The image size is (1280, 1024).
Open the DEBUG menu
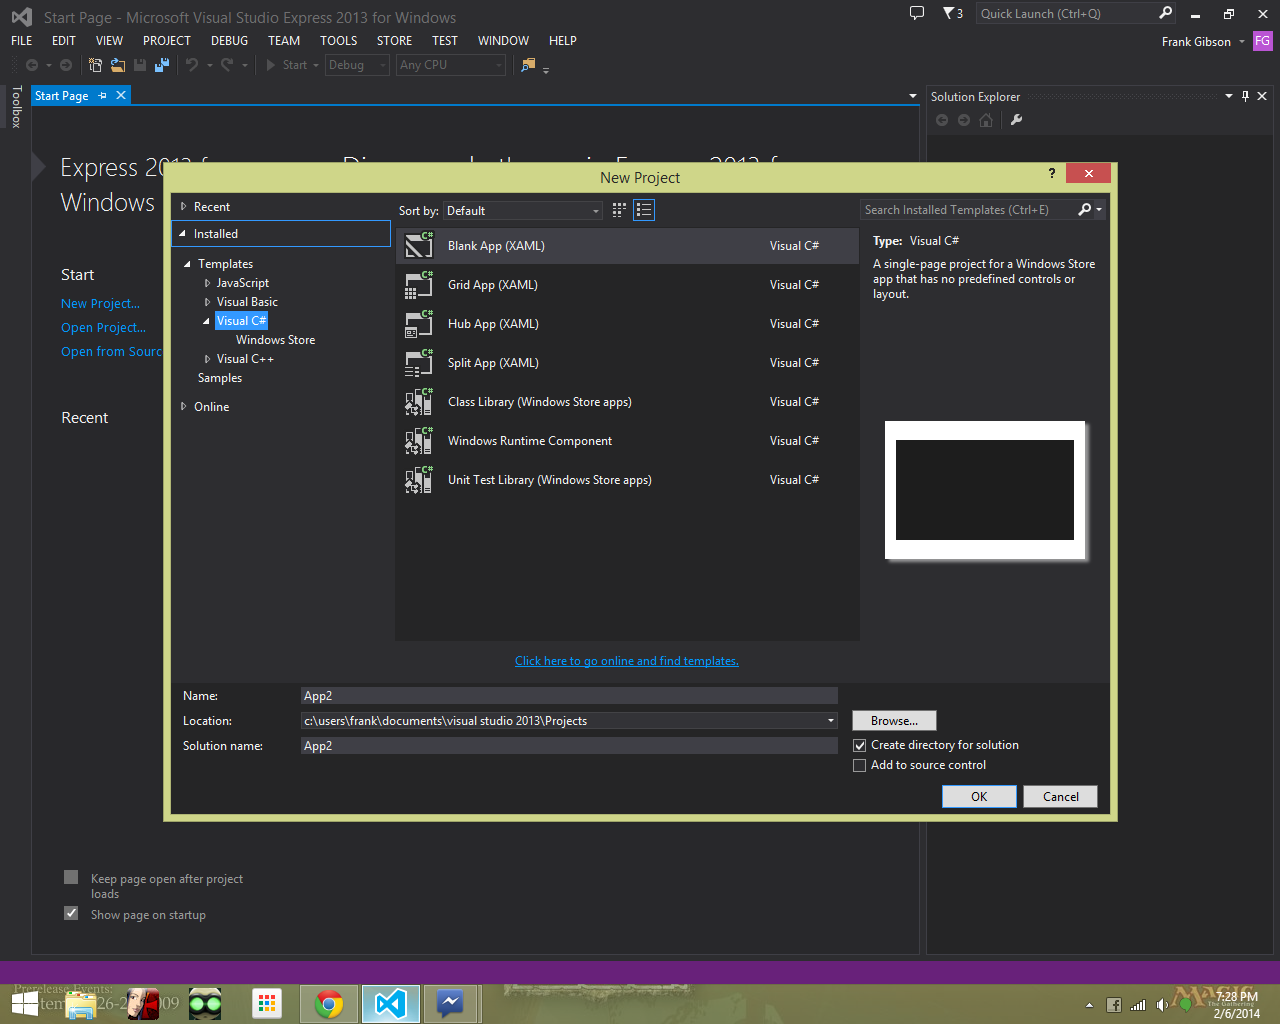click(229, 41)
